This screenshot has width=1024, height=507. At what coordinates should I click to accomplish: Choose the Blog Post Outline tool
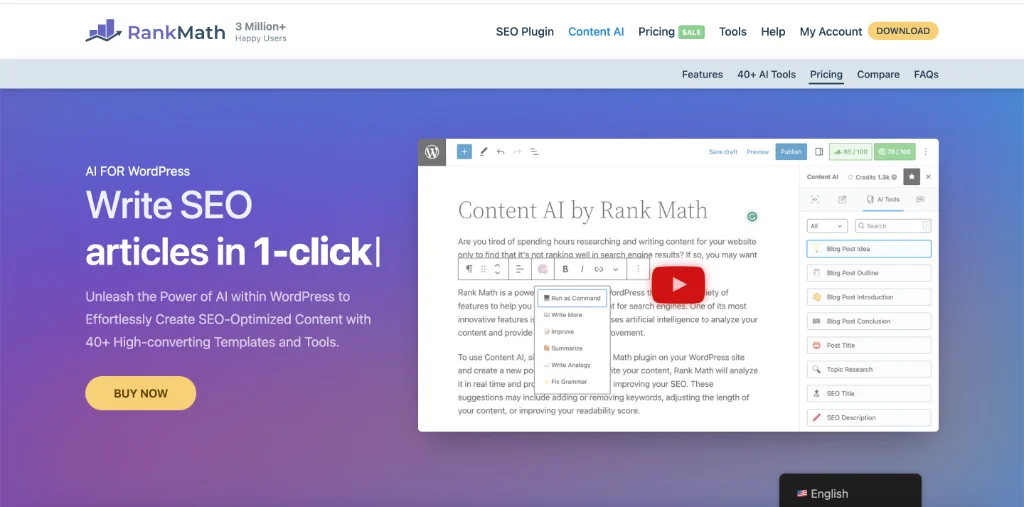(869, 273)
